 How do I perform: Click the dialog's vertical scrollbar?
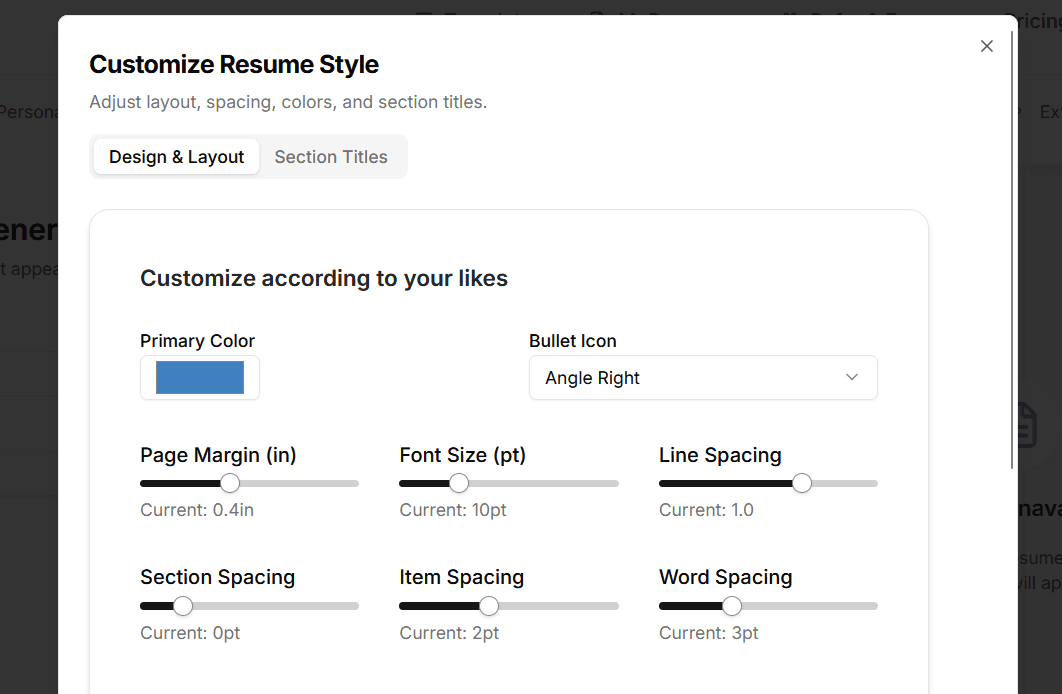[1012, 249]
